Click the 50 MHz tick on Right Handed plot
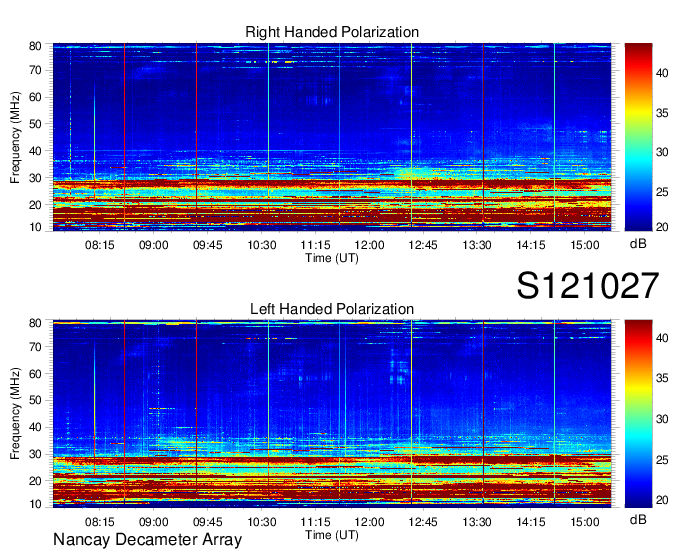680x552 pixels. (35, 124)
